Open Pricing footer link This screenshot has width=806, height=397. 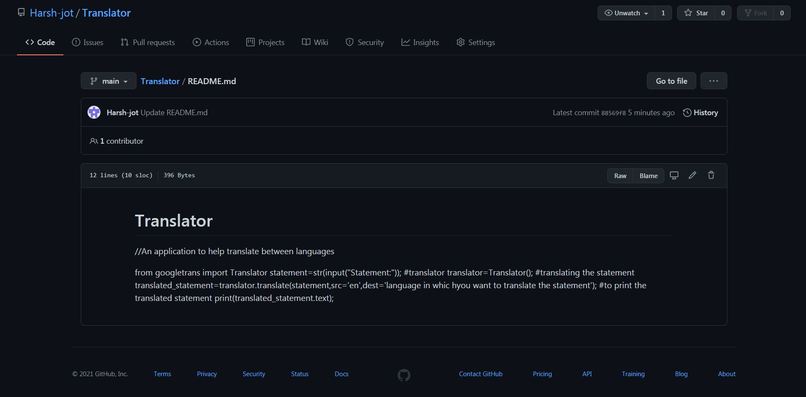542,374
